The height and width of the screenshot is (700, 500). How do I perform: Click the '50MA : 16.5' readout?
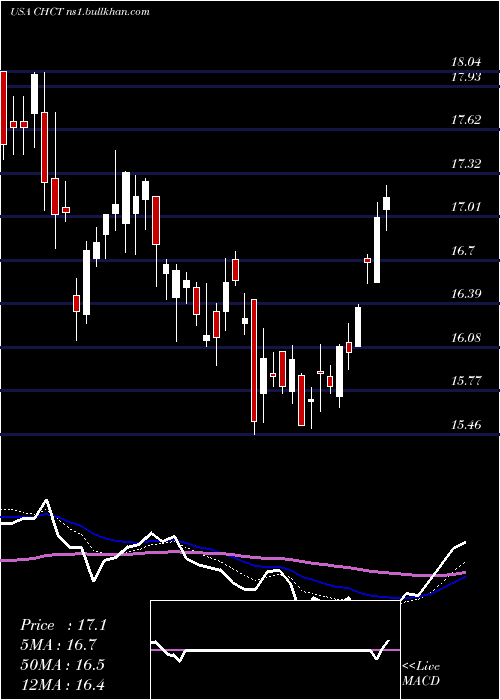click(x=62, y=664)
